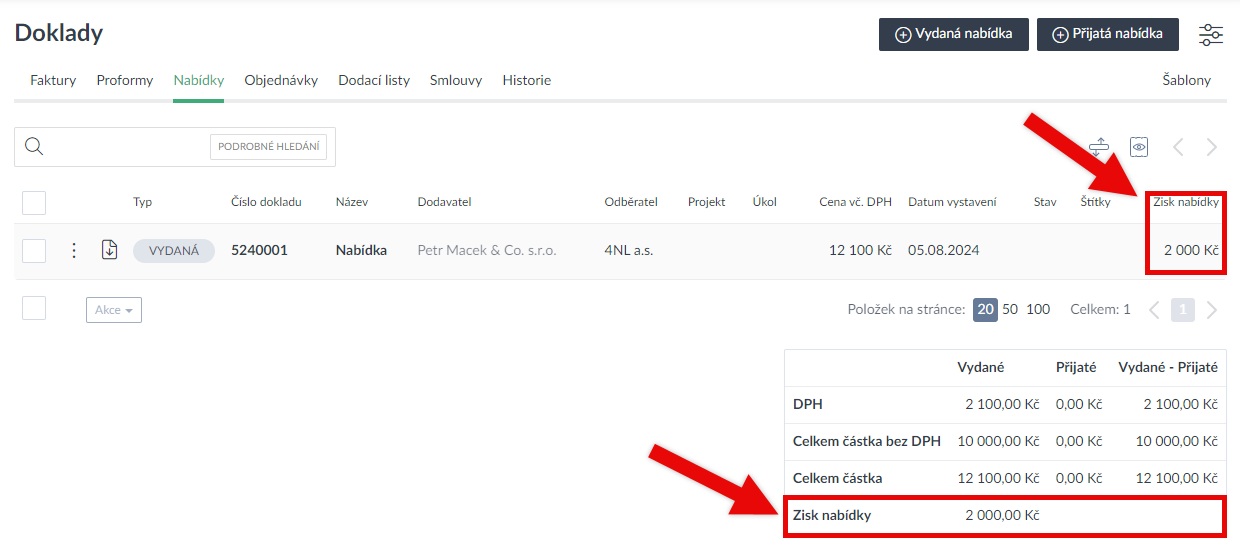Go to previous page arrow in pagination
1240x550 pixels.
click(x=1154, y=310)
